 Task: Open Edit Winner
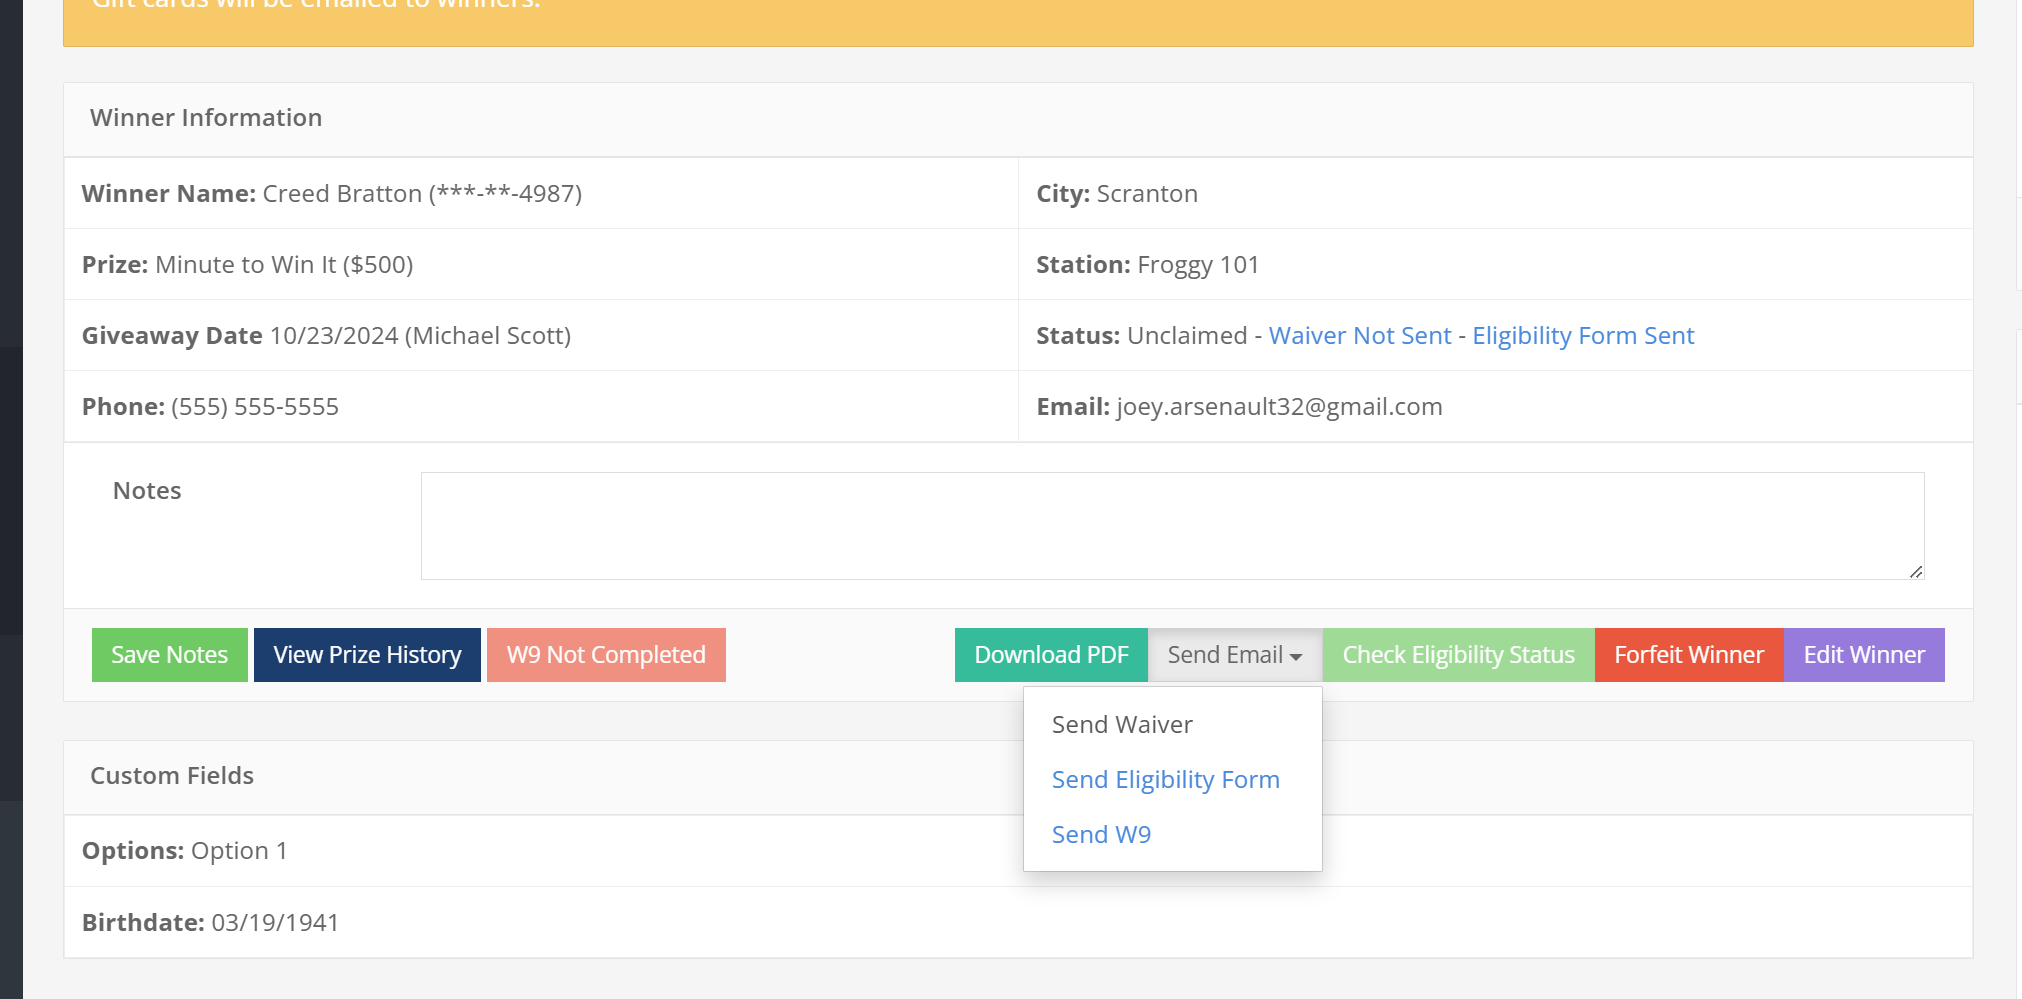(x=1863, y=655)
